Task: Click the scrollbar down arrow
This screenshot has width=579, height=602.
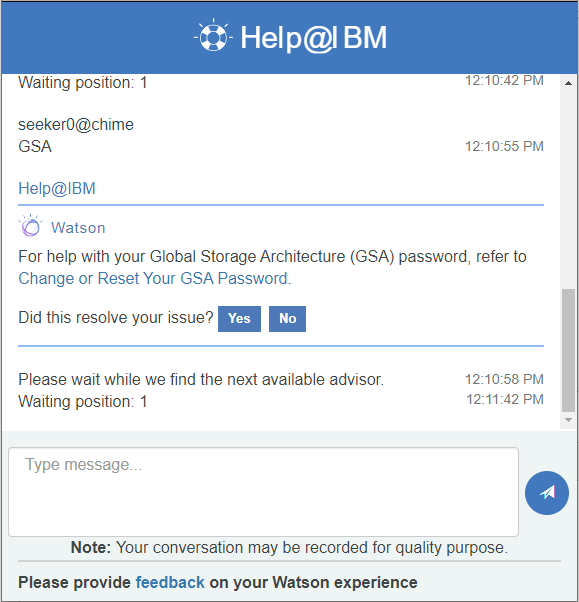Action: tap(568, 420)
